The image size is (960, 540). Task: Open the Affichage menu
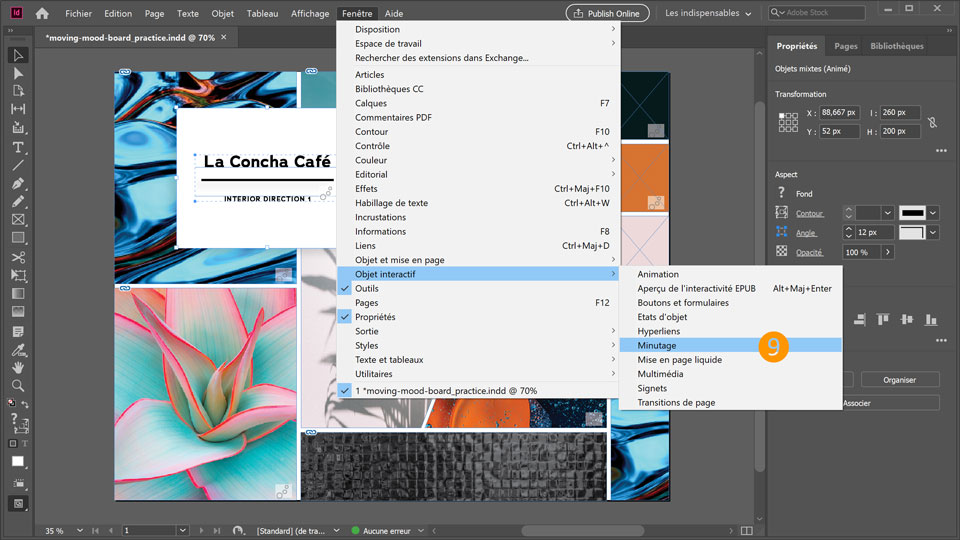click(310, 13)
